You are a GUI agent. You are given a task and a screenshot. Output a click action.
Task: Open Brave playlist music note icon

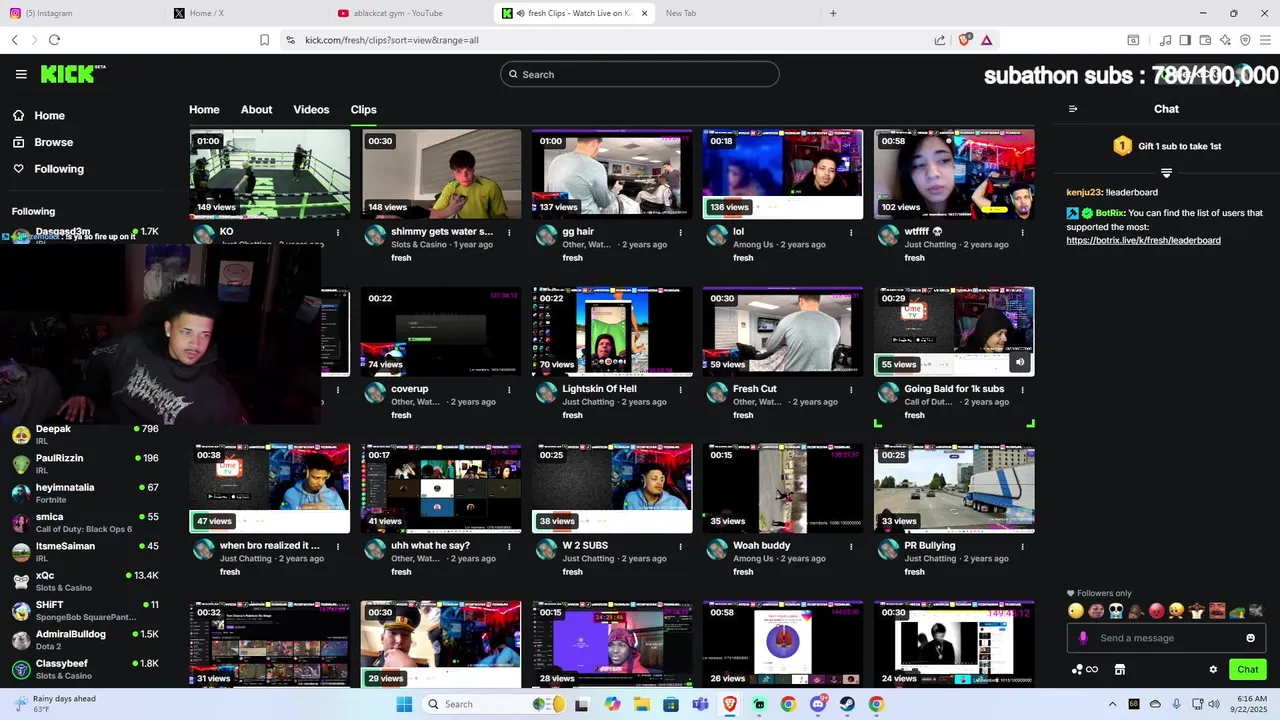click(1165, 40)
